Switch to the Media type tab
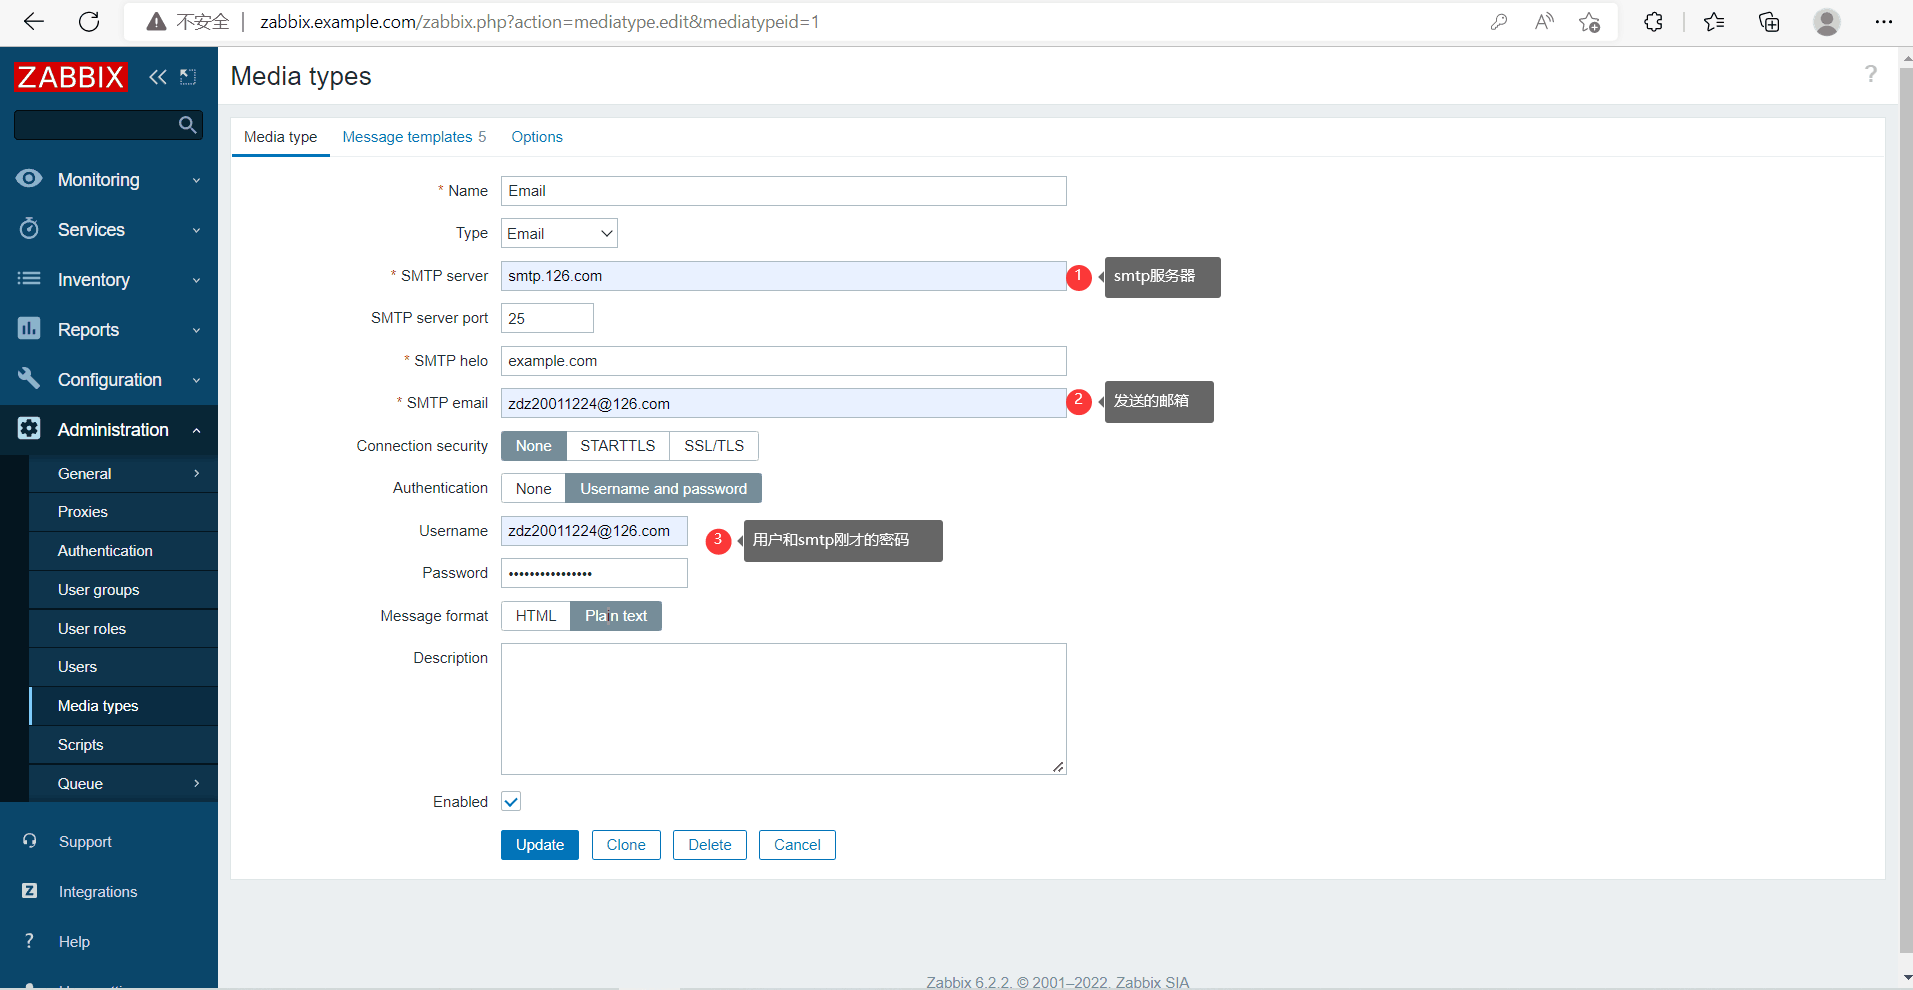Image resolution: width=1913 pixels, height=990 pixels. coord(280,137)
